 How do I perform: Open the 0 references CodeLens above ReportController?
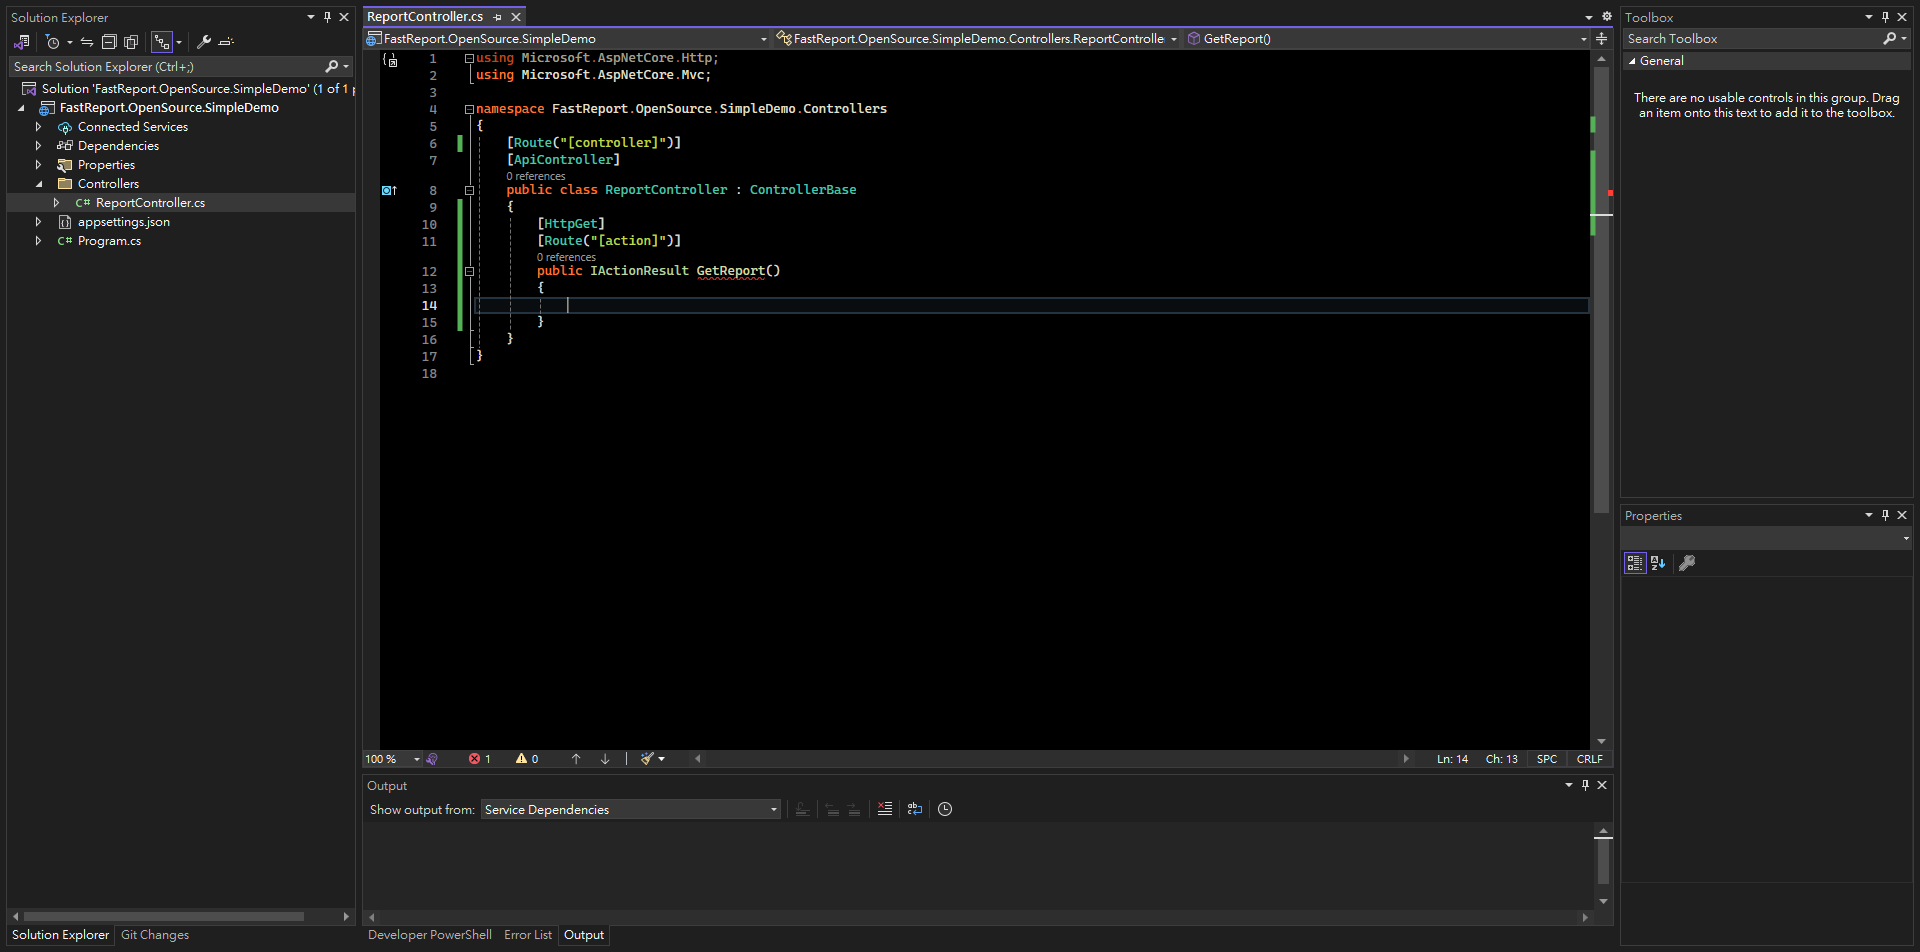pyautogui.click(x=536, y=177)
